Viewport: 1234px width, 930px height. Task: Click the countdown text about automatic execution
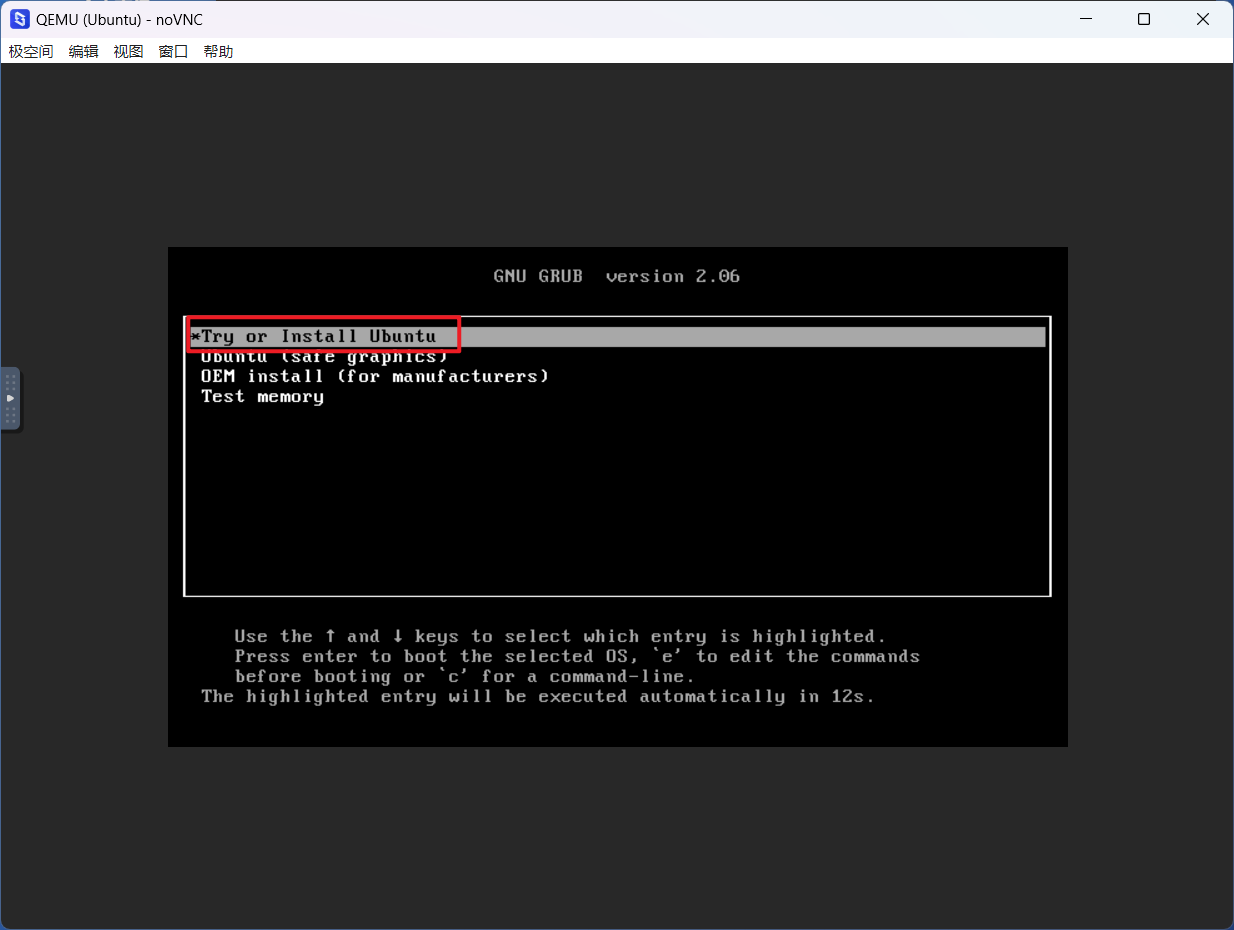point(538,696)
